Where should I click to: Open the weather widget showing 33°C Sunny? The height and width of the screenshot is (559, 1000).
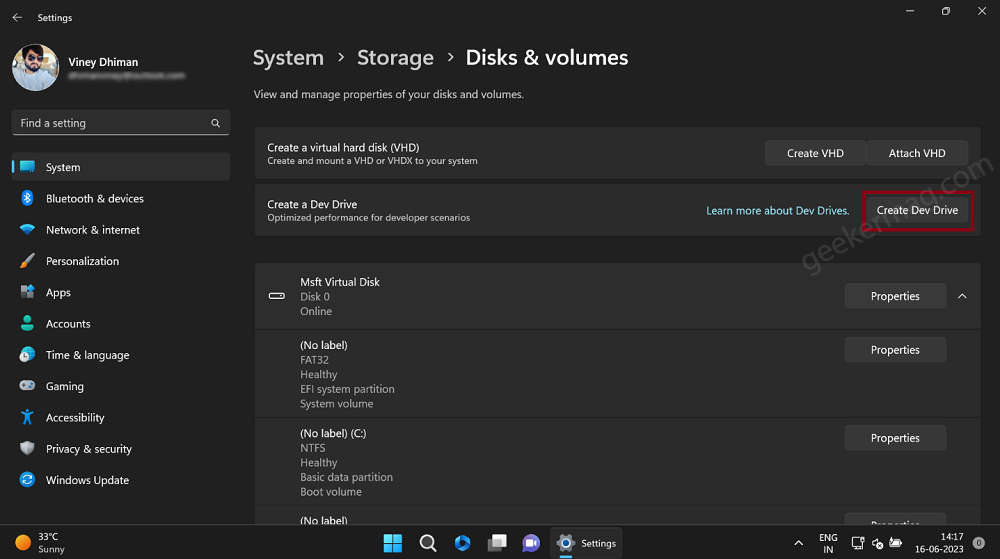coord(41,542)
